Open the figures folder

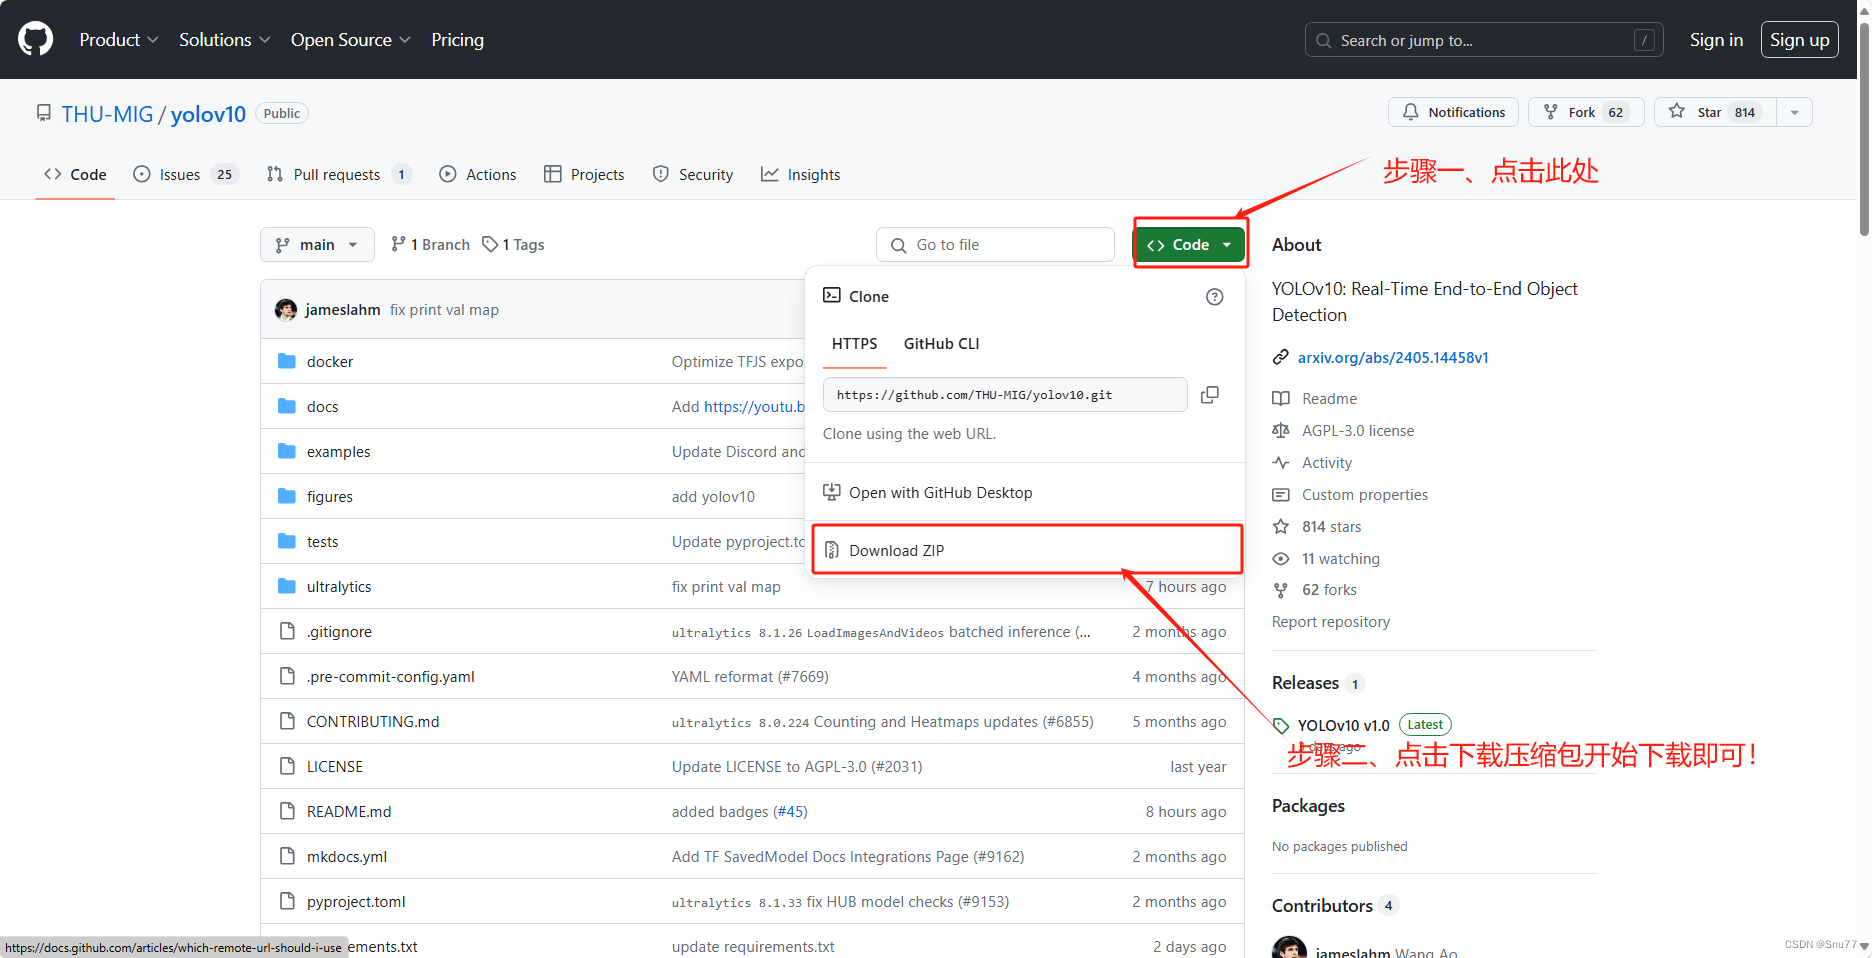[x=330, y=497]
